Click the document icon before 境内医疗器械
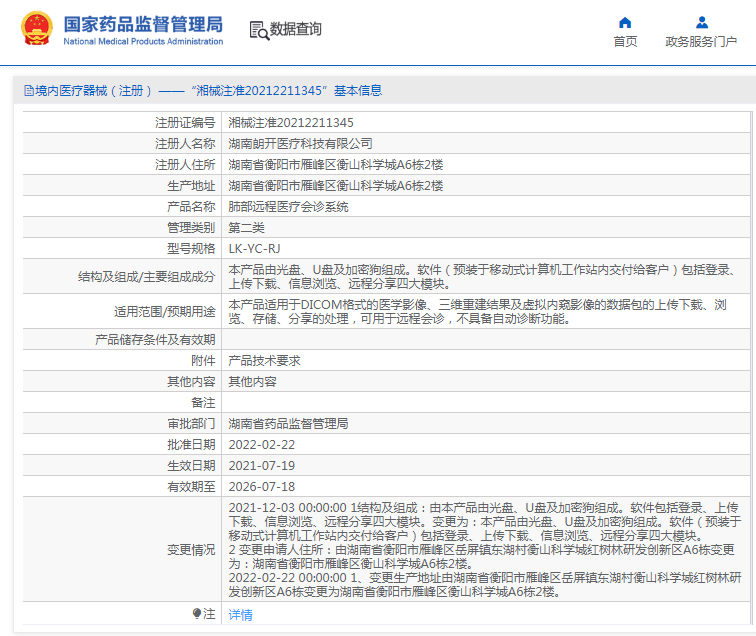This screenshot has width=756, height=636. [x=29, y=91]
